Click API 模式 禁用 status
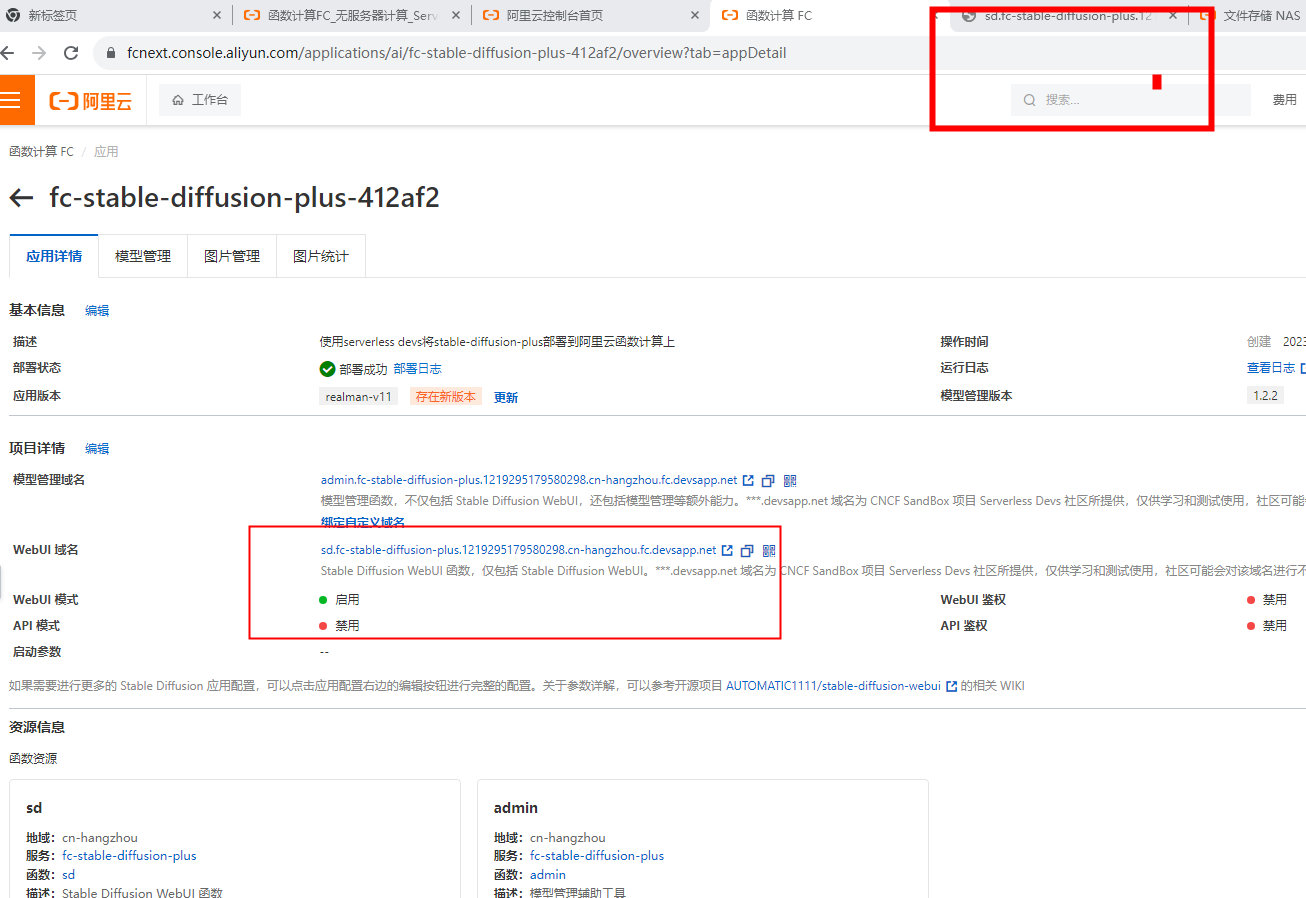The image size is (1306, 898). click(339, 626)
